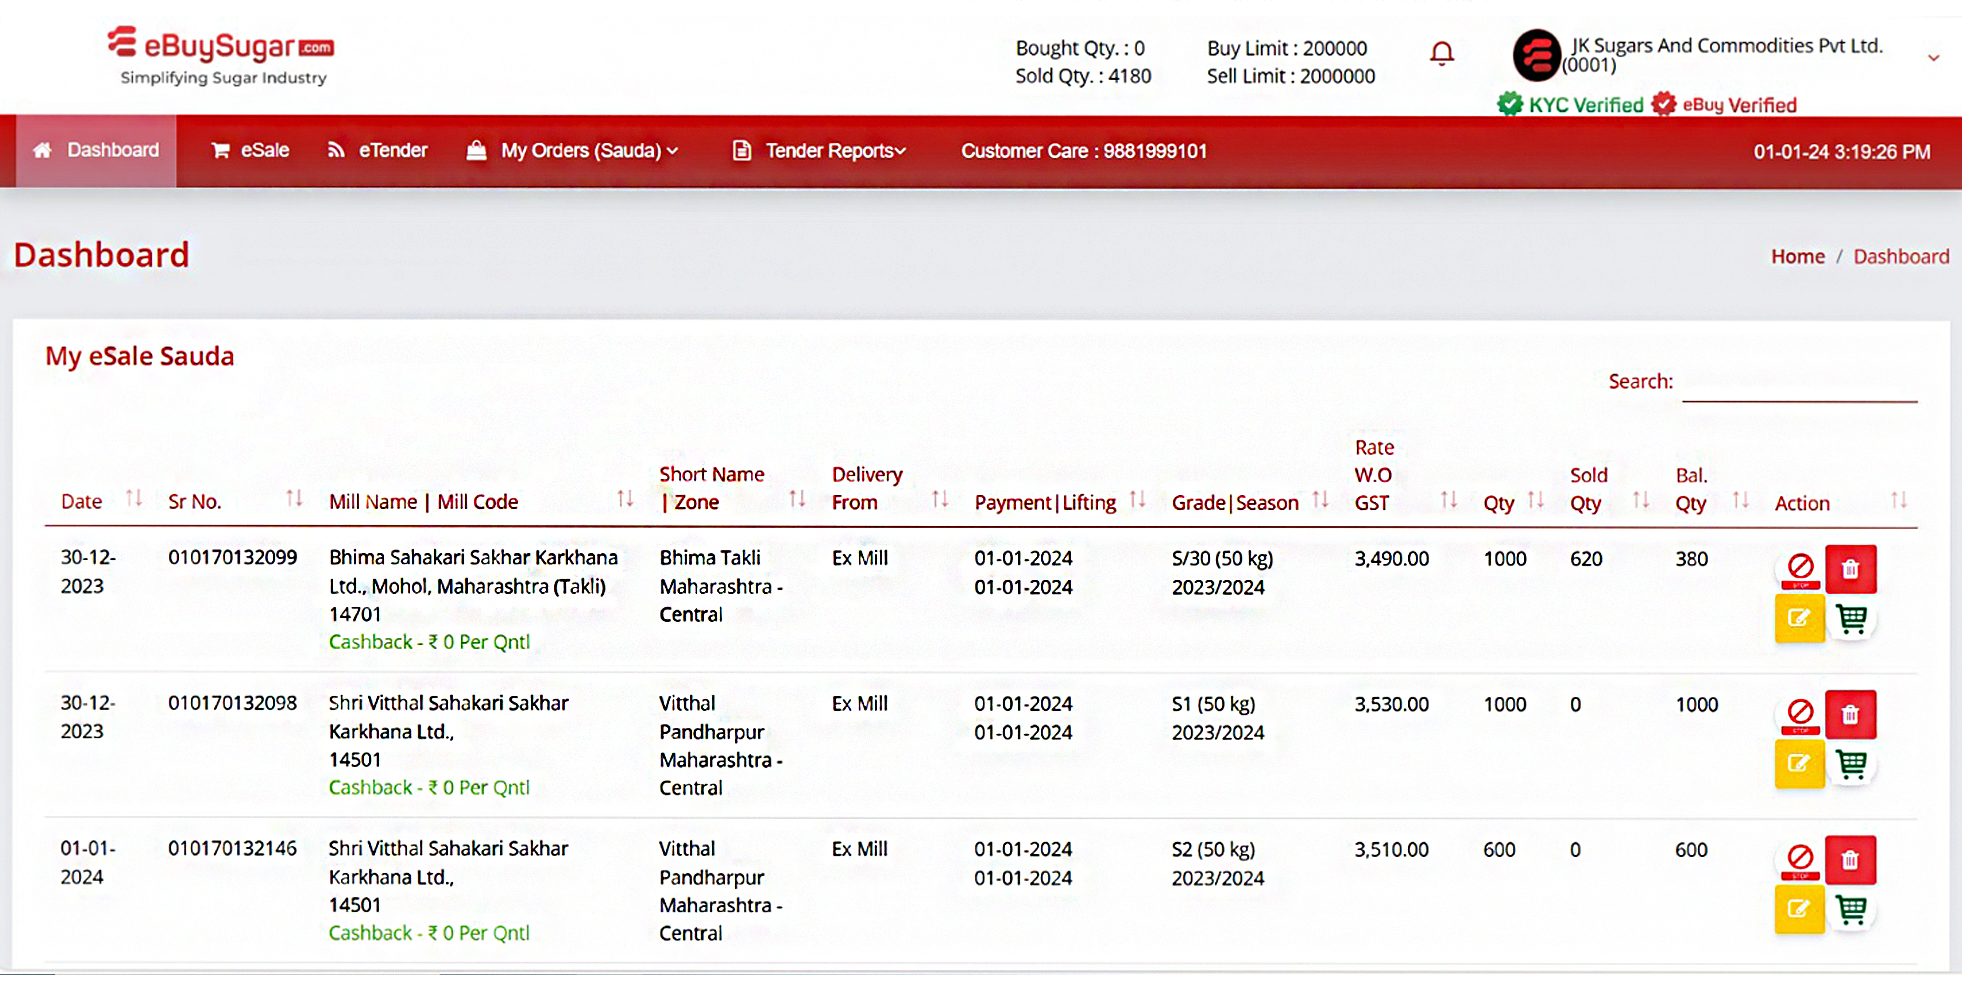The image size is (1962, 982).
Task: Sort by Qty column arrows
Action: click(1536, 498)
